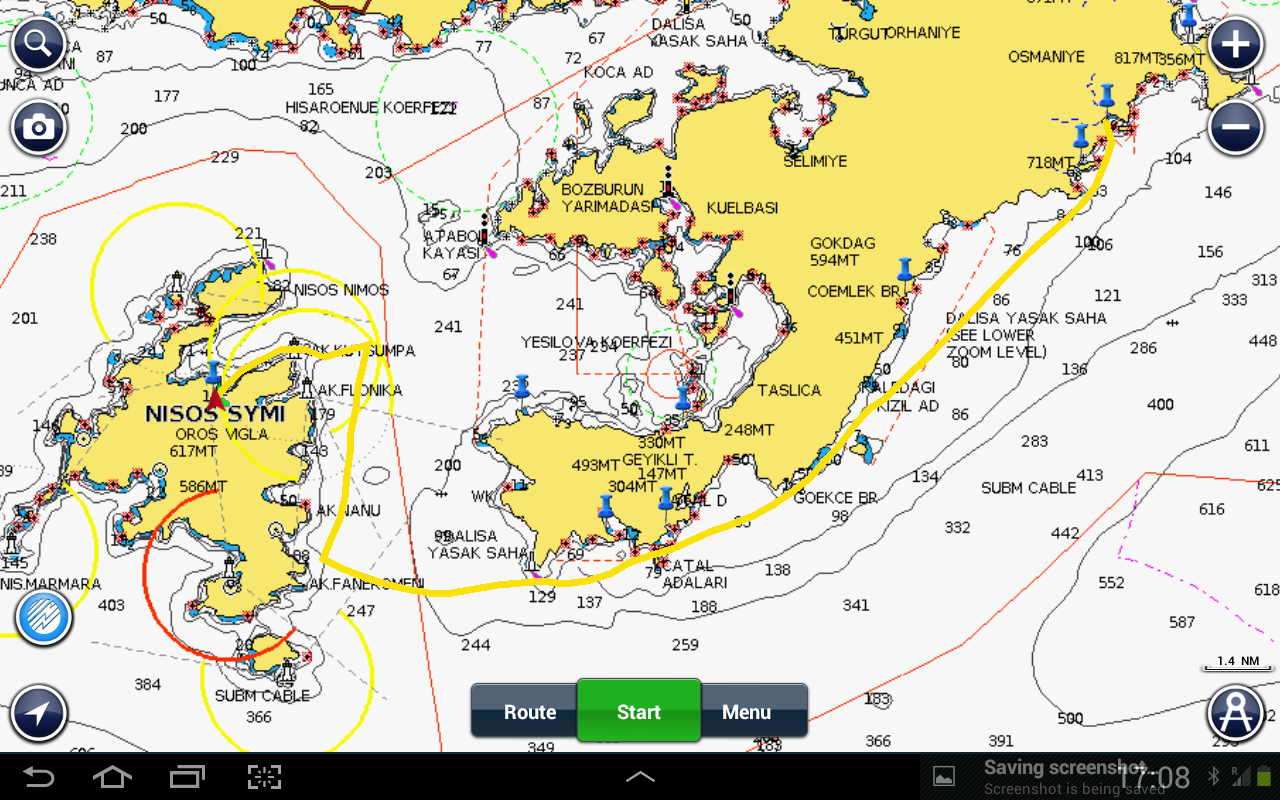Tap the screen capture icon in navbar
The height and width of the screenshot is (800, 1280).
point(264,777)
